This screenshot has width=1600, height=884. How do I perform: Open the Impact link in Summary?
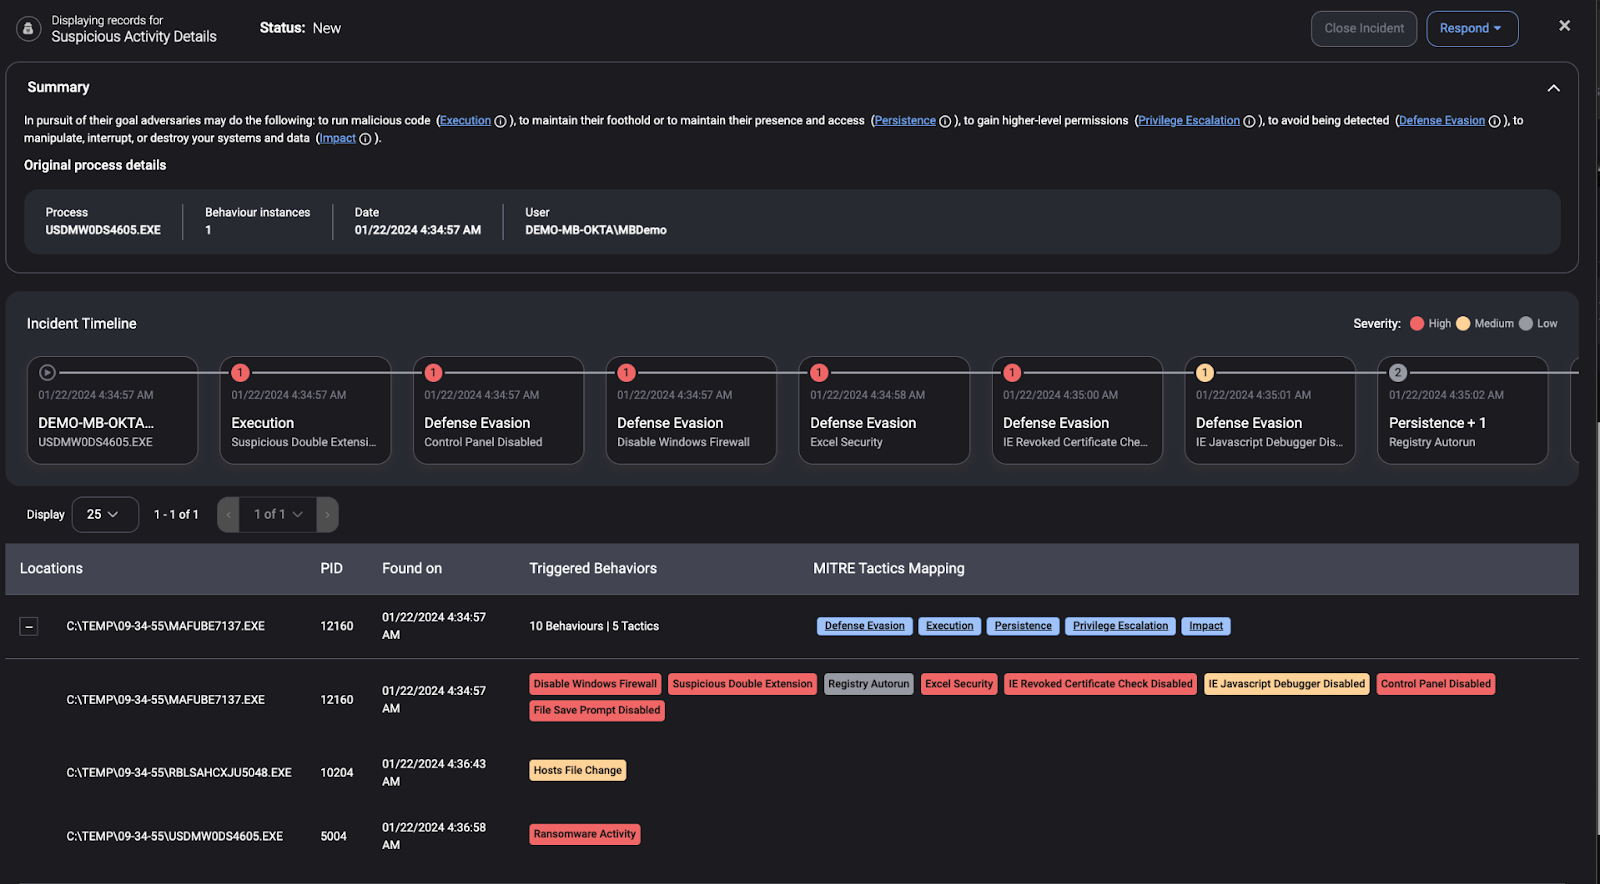pos(338,139)
